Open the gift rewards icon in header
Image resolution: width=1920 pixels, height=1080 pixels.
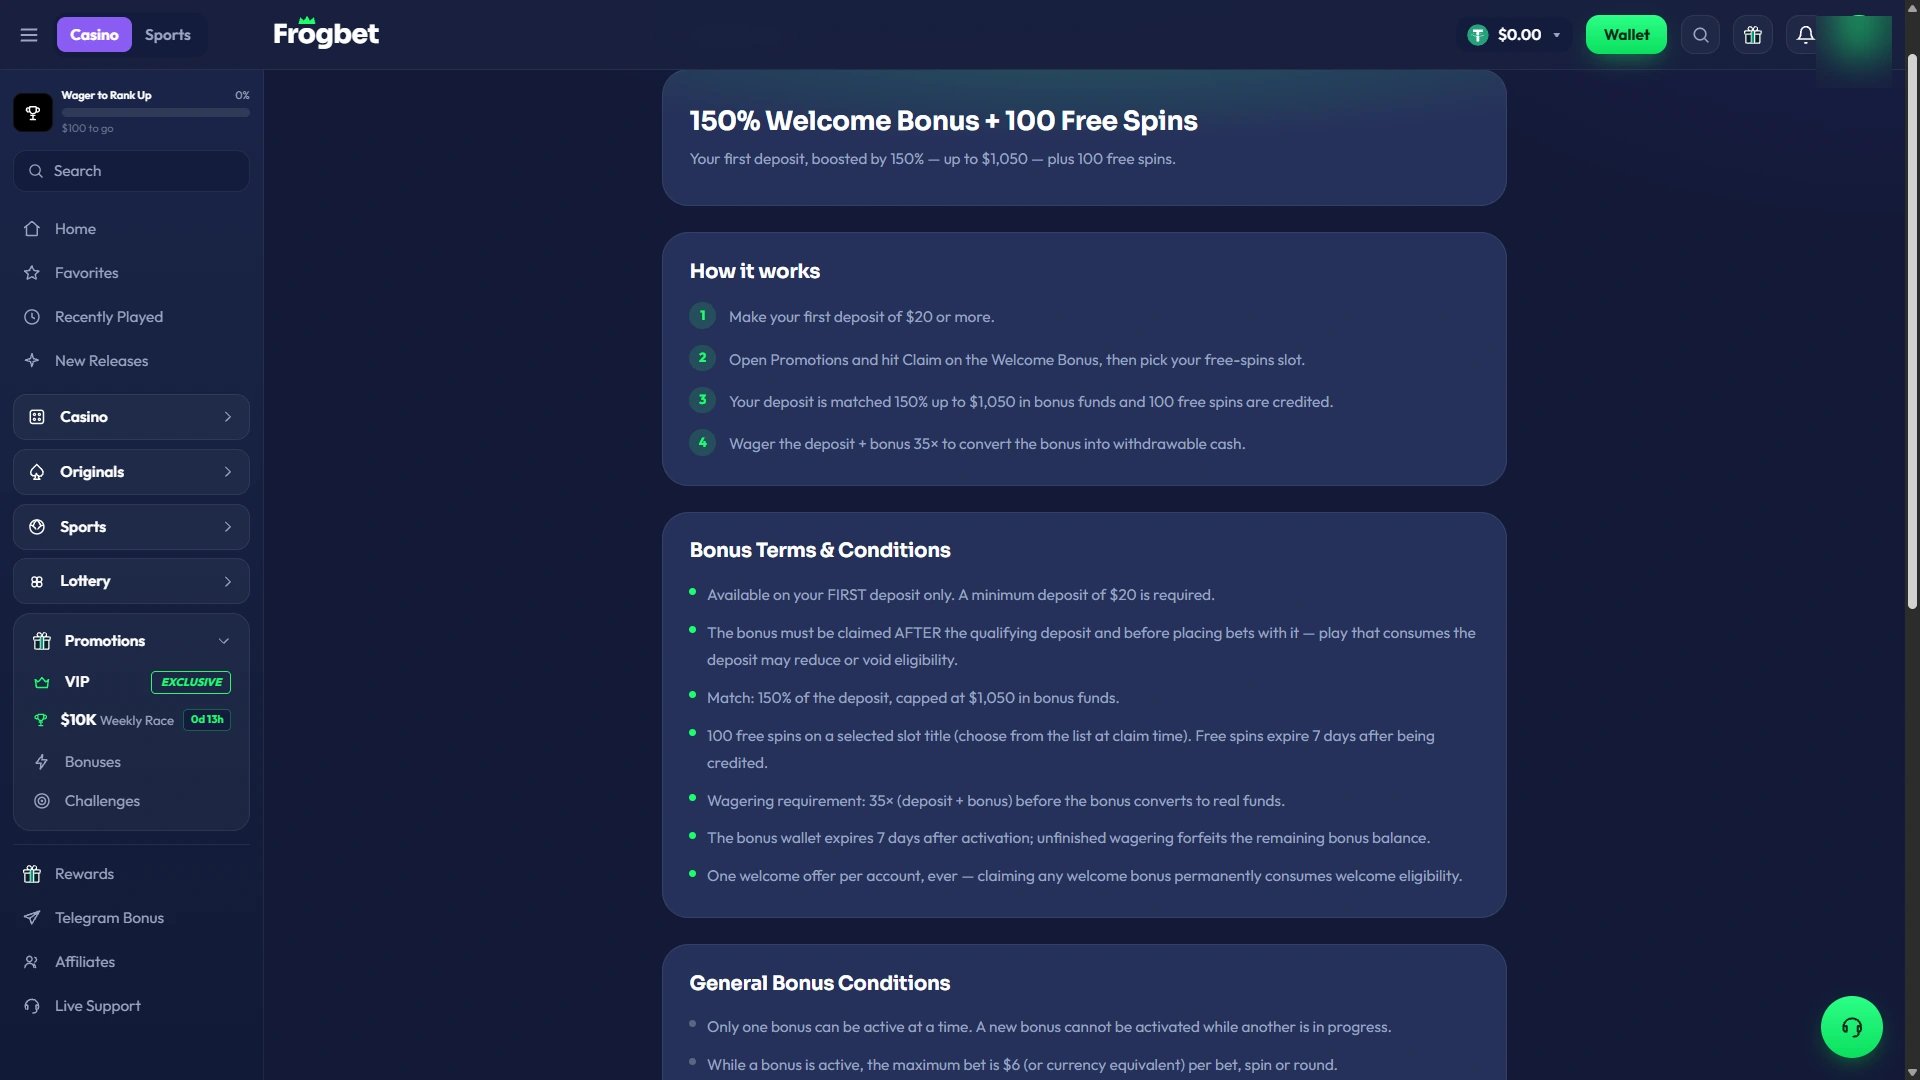tap(1752, 35)
